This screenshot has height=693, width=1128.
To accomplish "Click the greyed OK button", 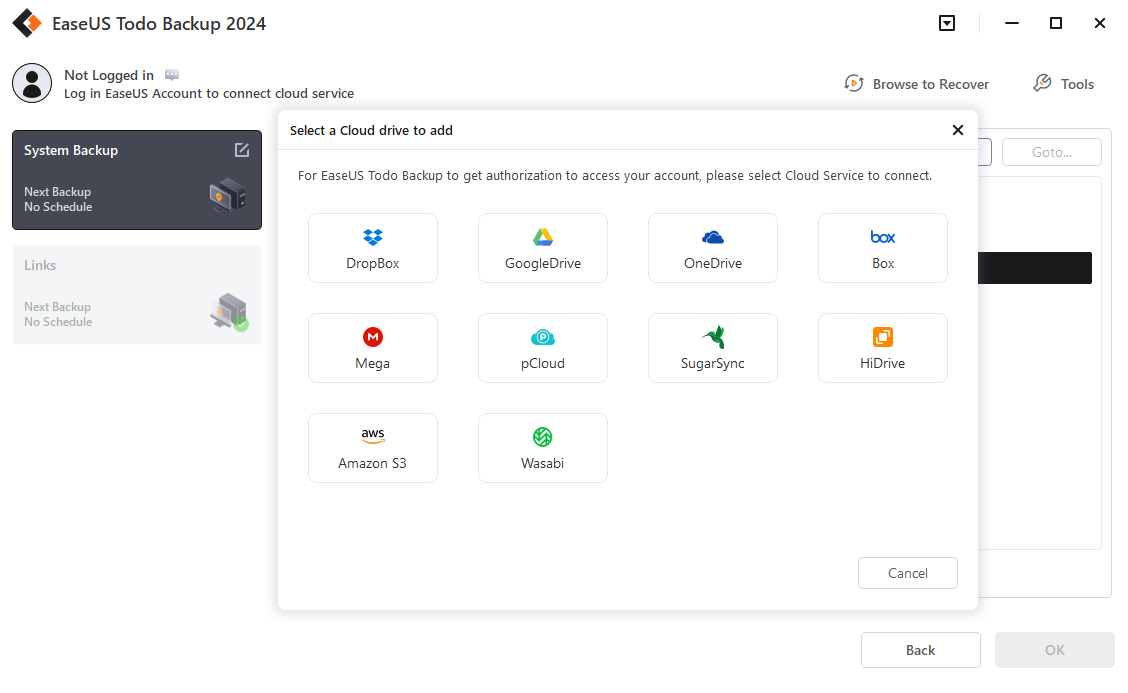I will [x=1055, y=650].
